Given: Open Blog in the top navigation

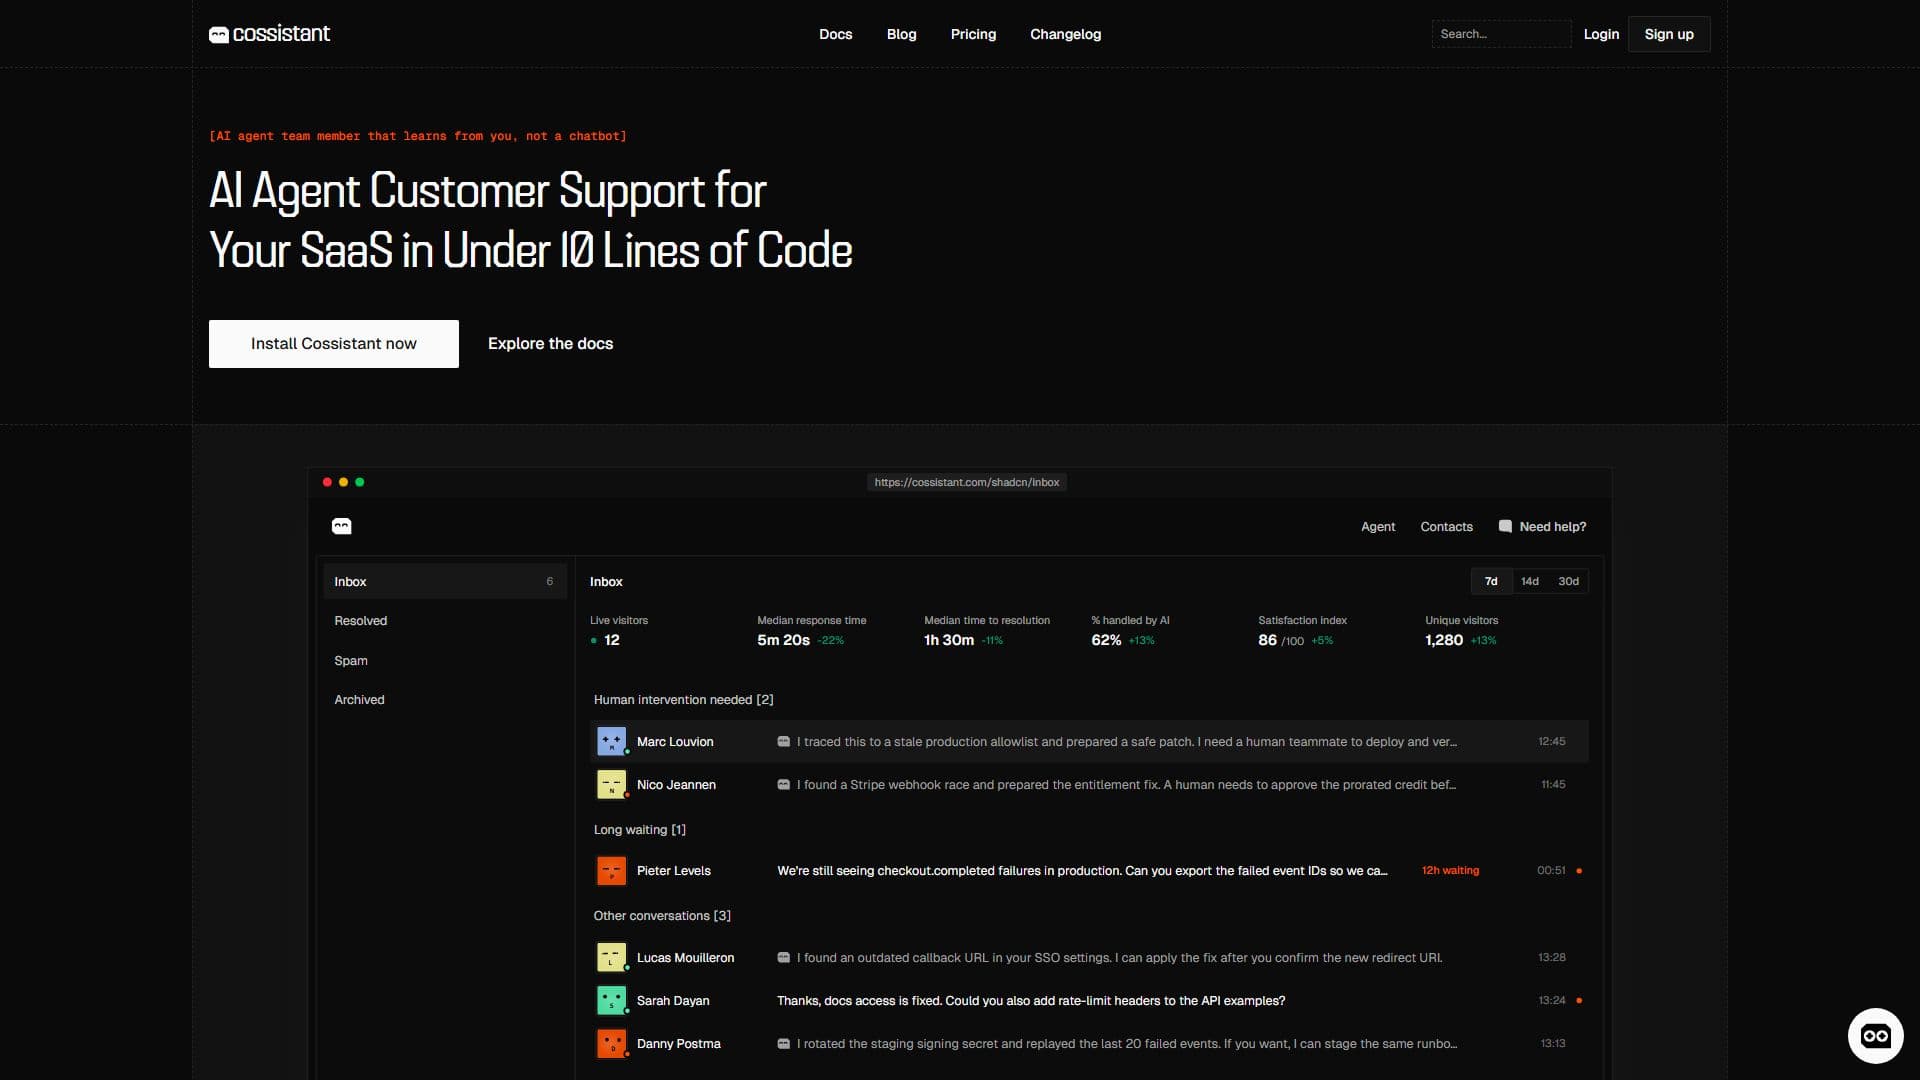Looking at the screenshot, I should click(x=901, y=34).
